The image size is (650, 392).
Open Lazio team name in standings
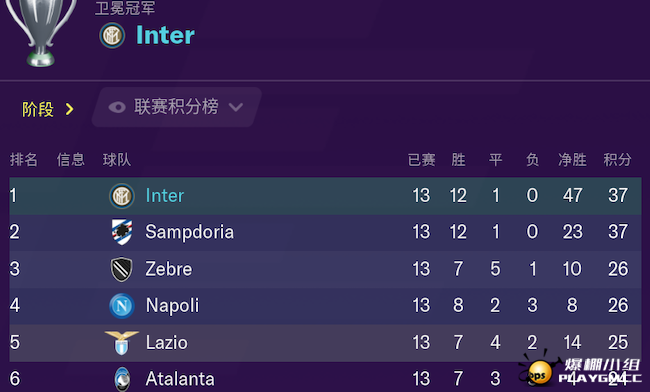tap(167, 343)
